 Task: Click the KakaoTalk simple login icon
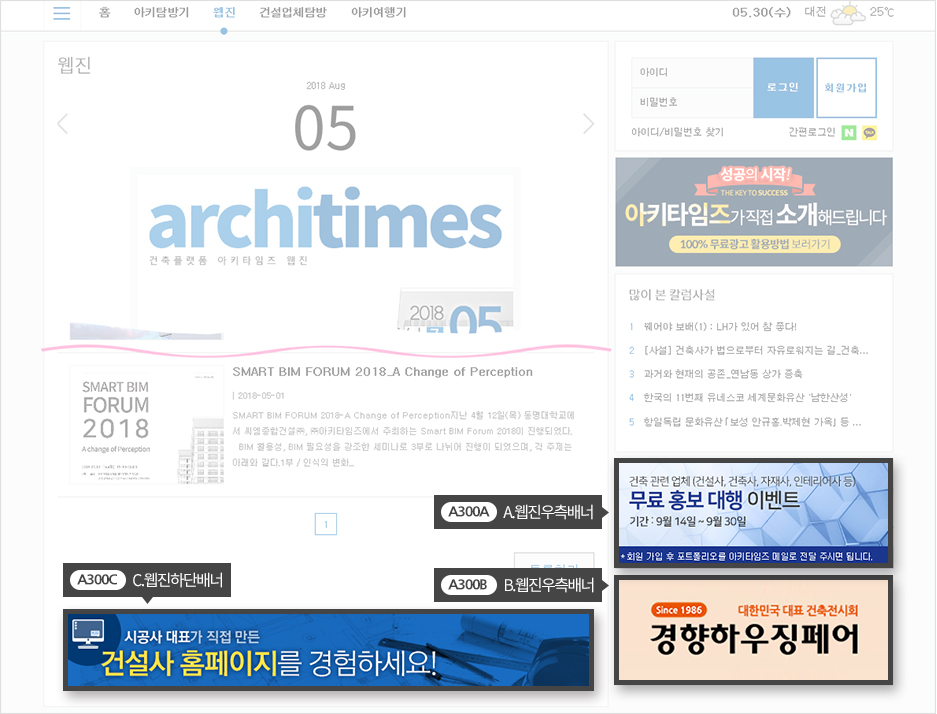pos(869,132)
